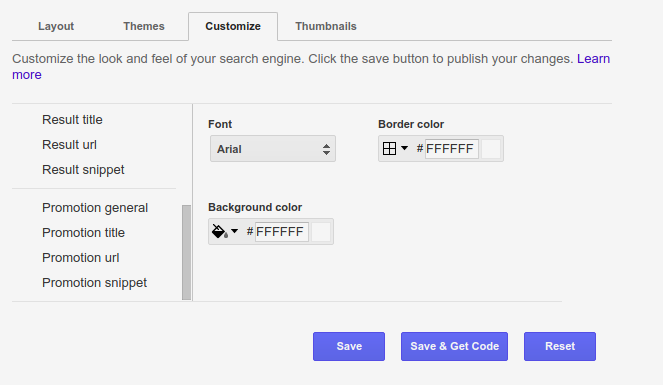Focus the border color hex input field

click(x=452, y=149)
